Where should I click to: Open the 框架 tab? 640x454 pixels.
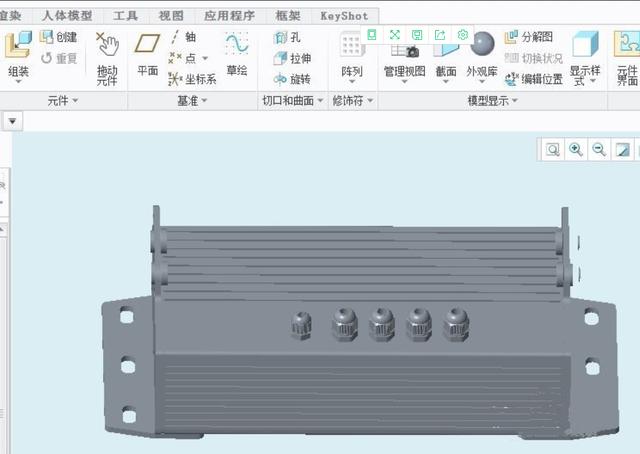tap(288, 16)
